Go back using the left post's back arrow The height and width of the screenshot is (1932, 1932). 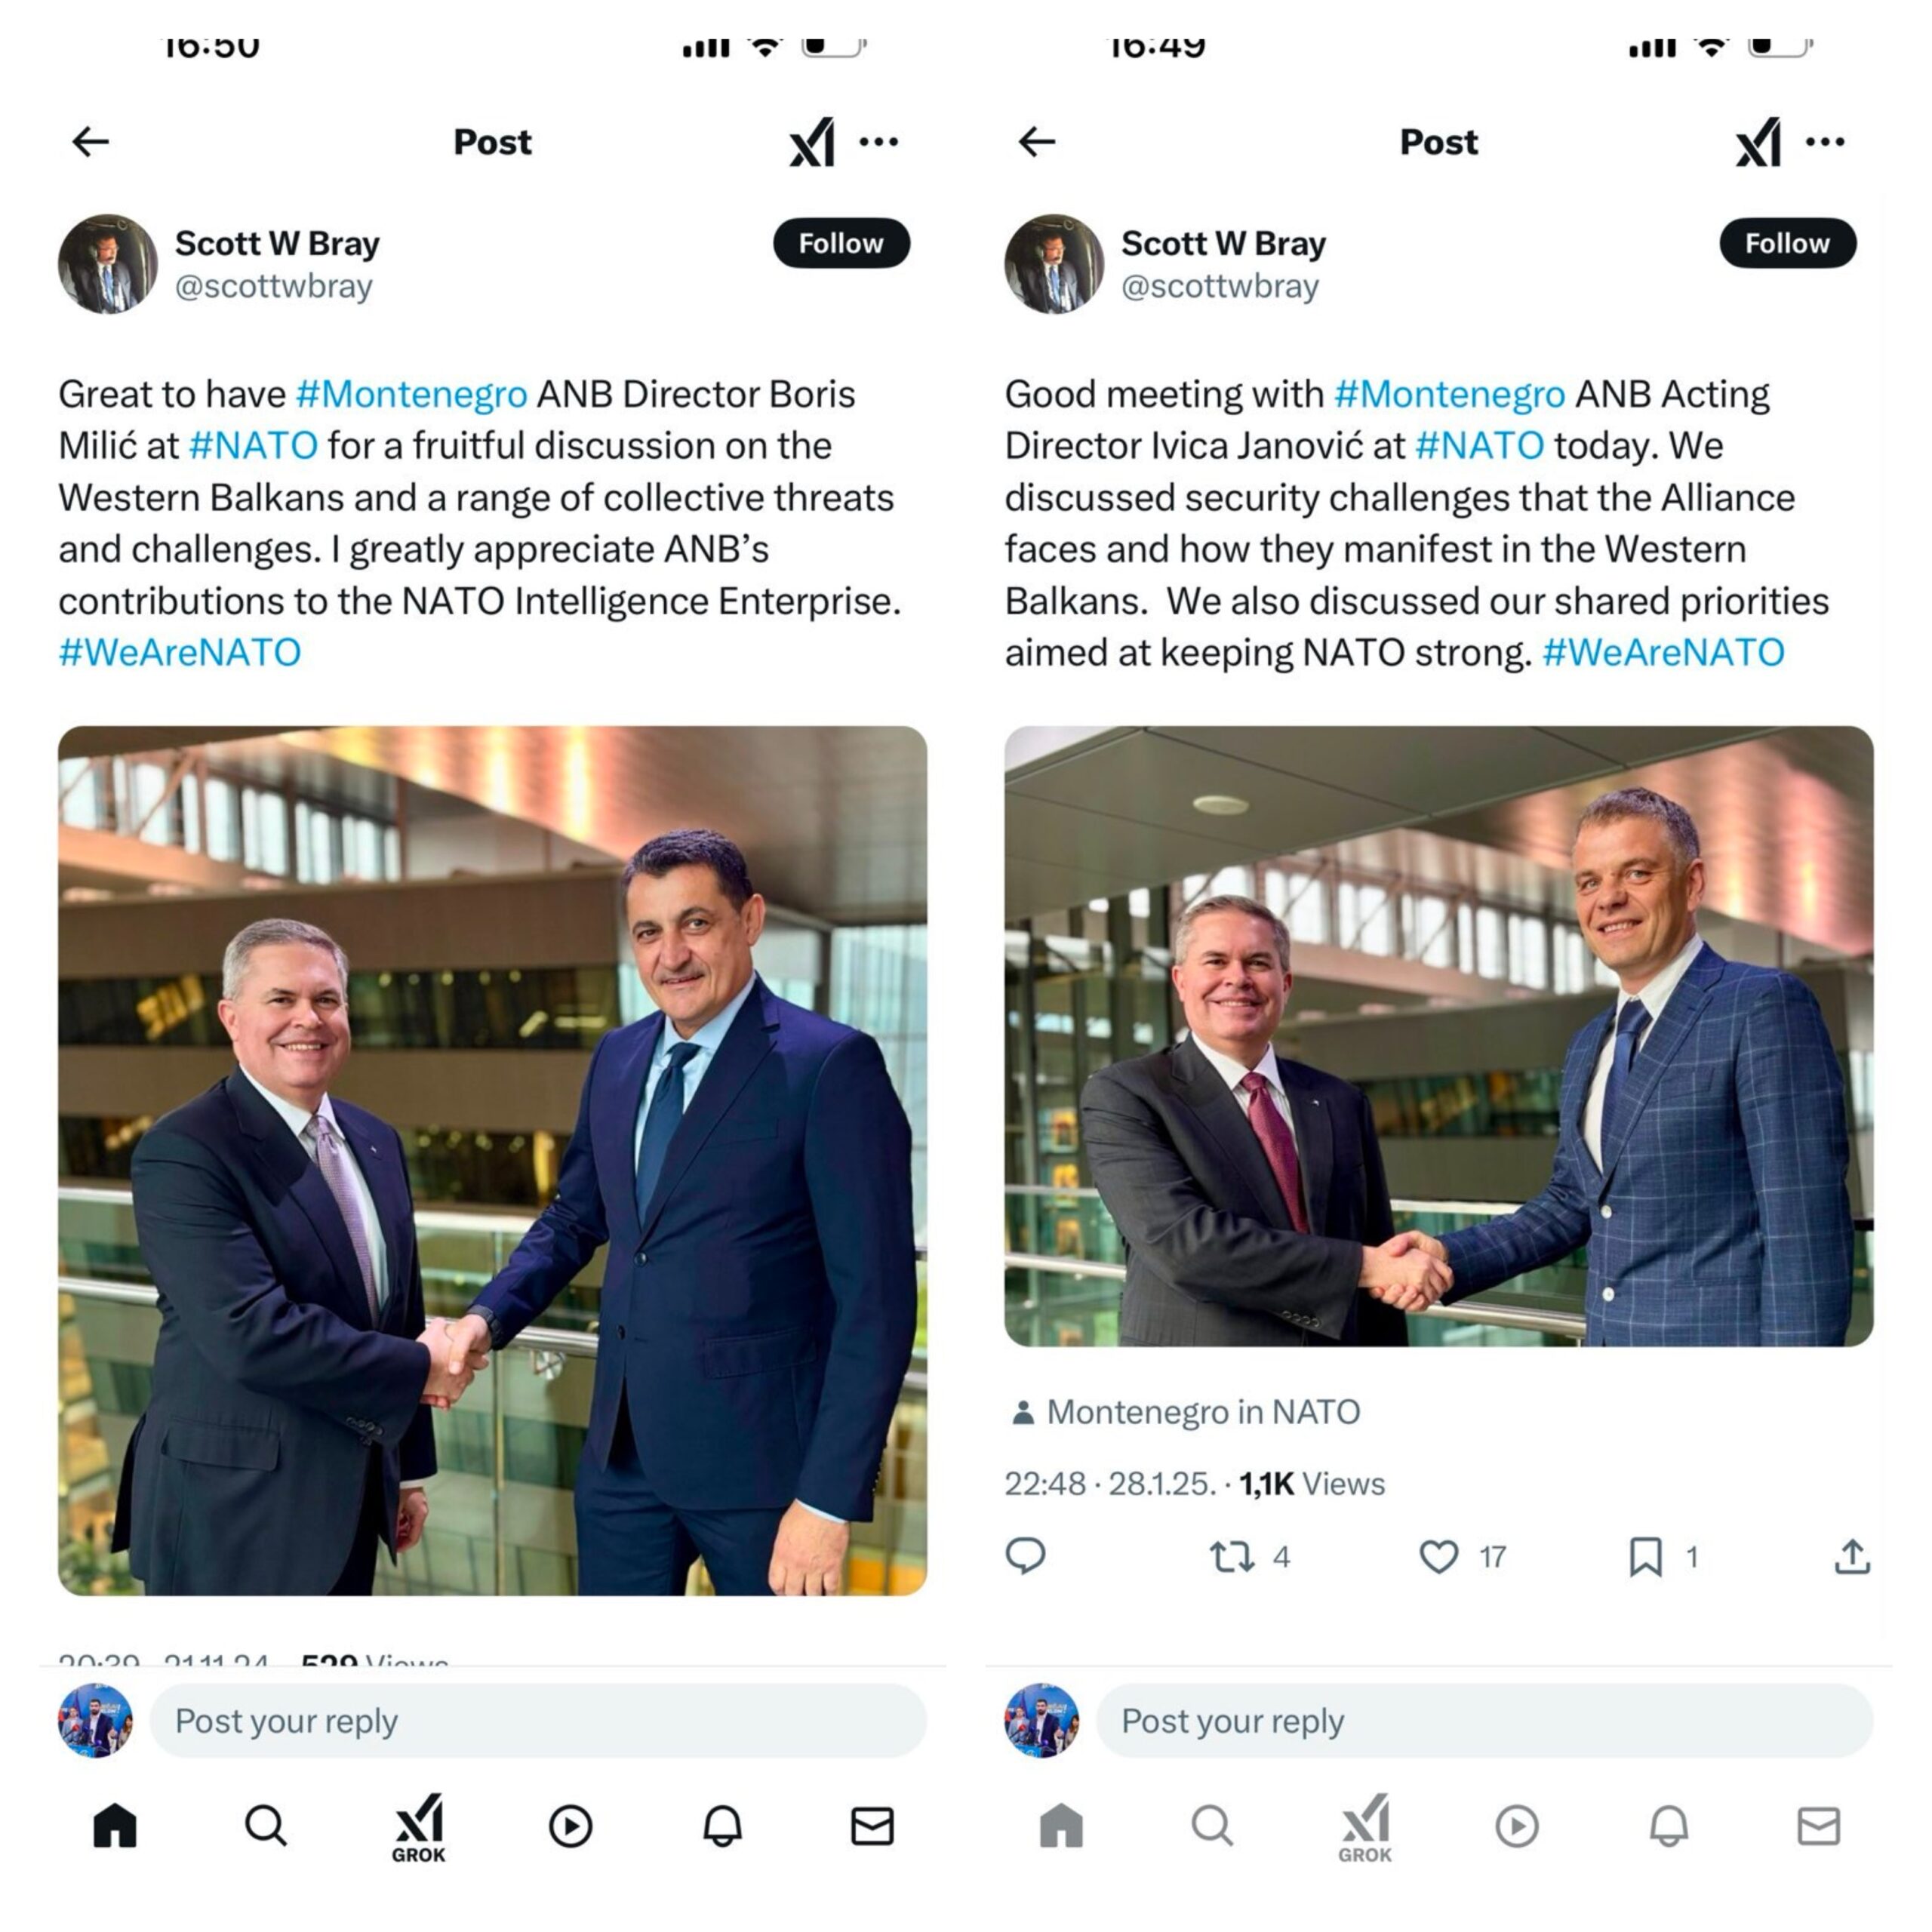coord(90,142)
